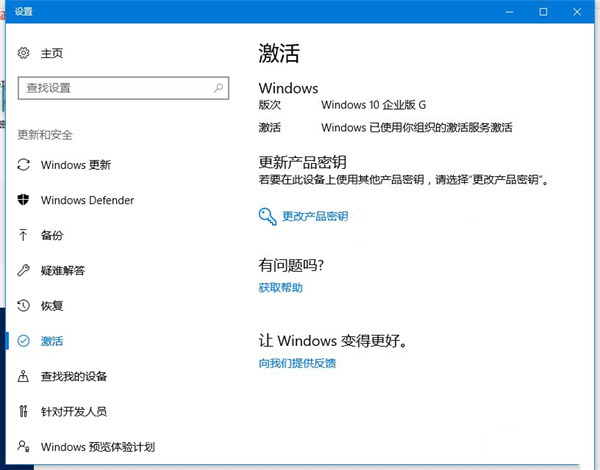Open the 获取帮助 link
The height and width of the screenshot is (470, 600).
pyautogui.click(x=280, y=288)
